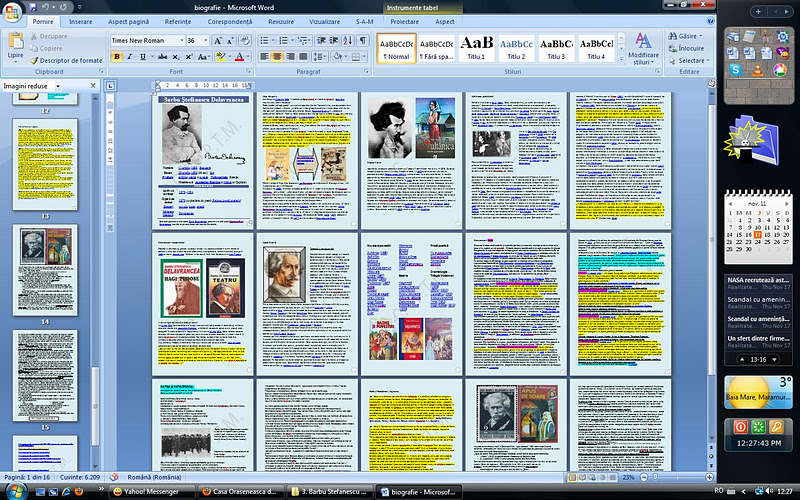
Task: Click shading paint bucket icon
Action: tap(336, 57)
